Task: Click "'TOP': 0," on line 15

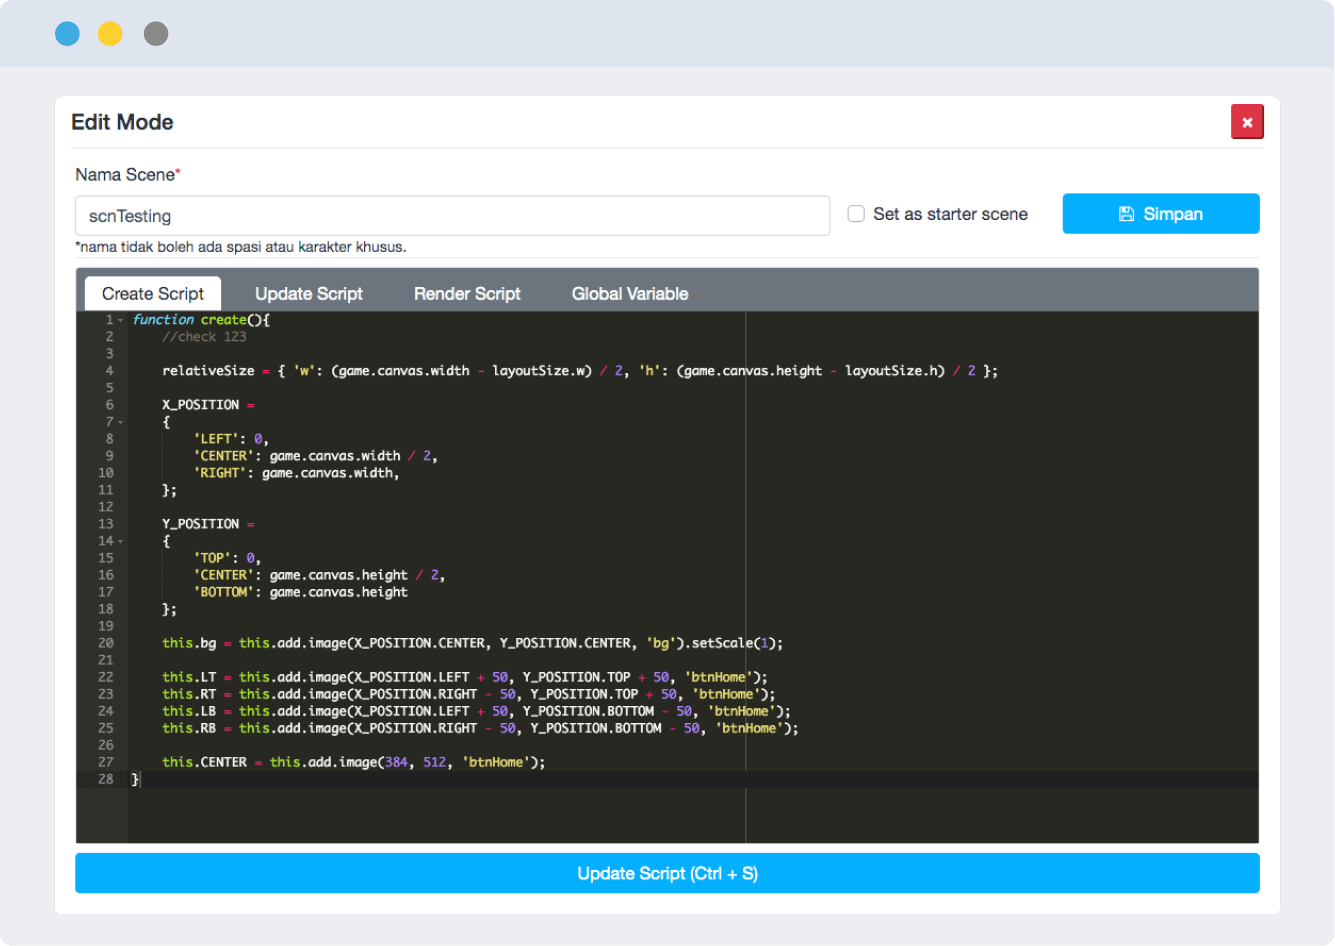Action: (227, 558)
